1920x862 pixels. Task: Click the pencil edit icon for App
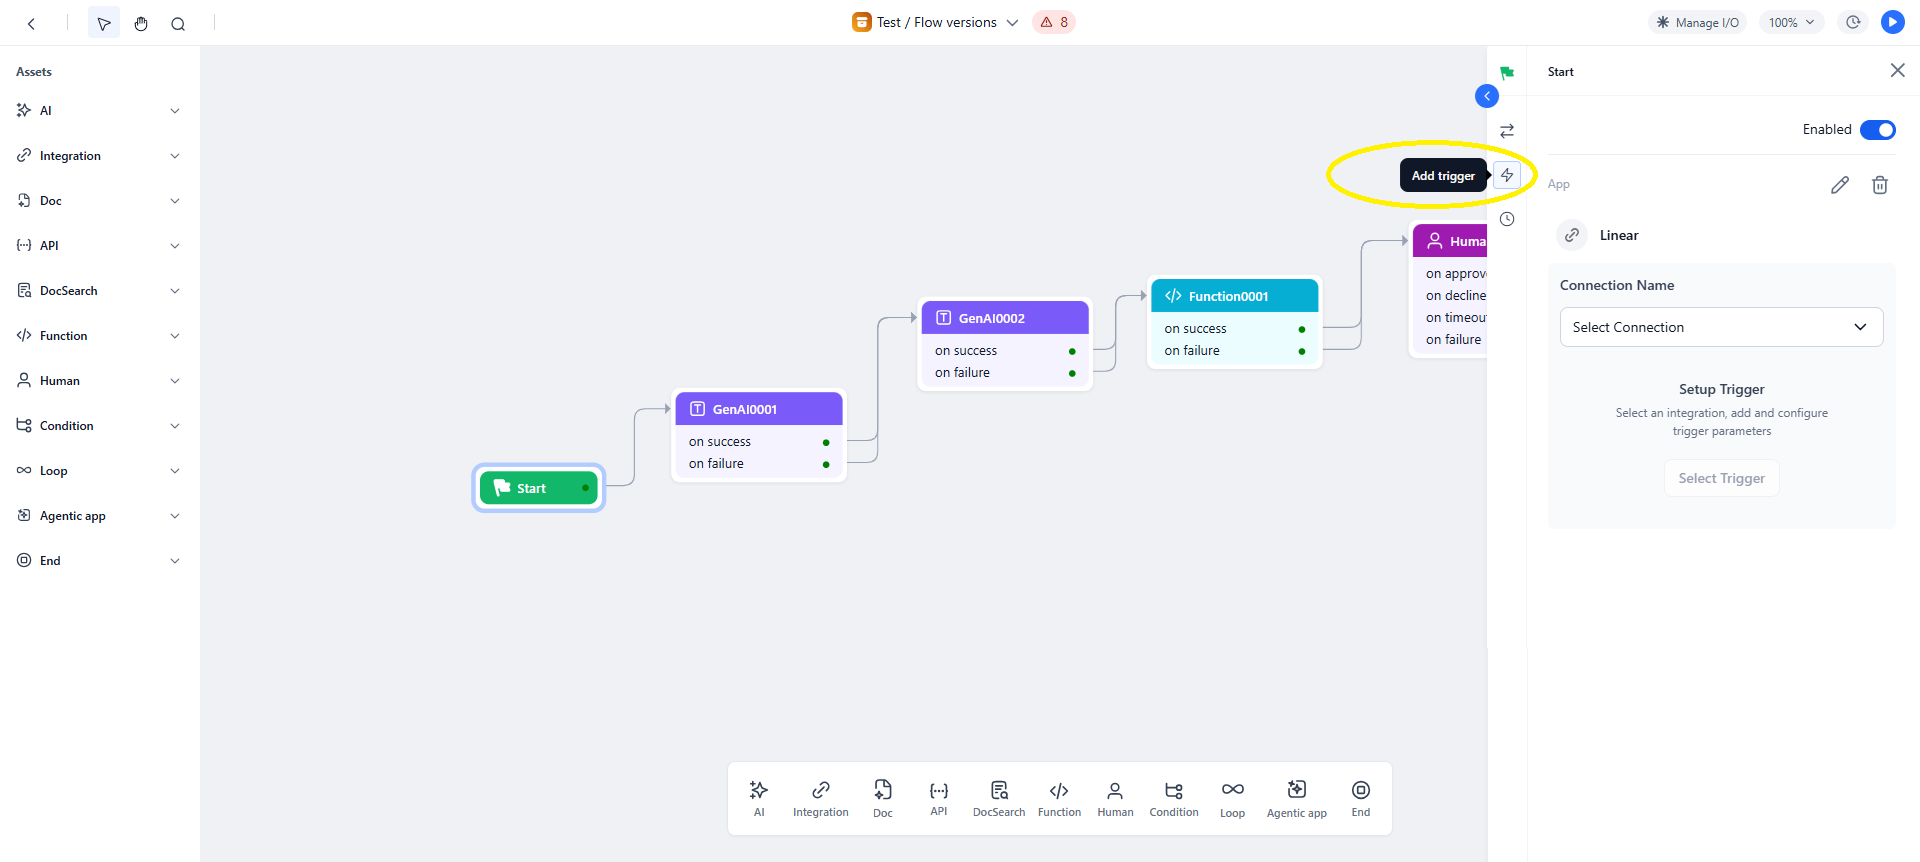(1839, 185)
